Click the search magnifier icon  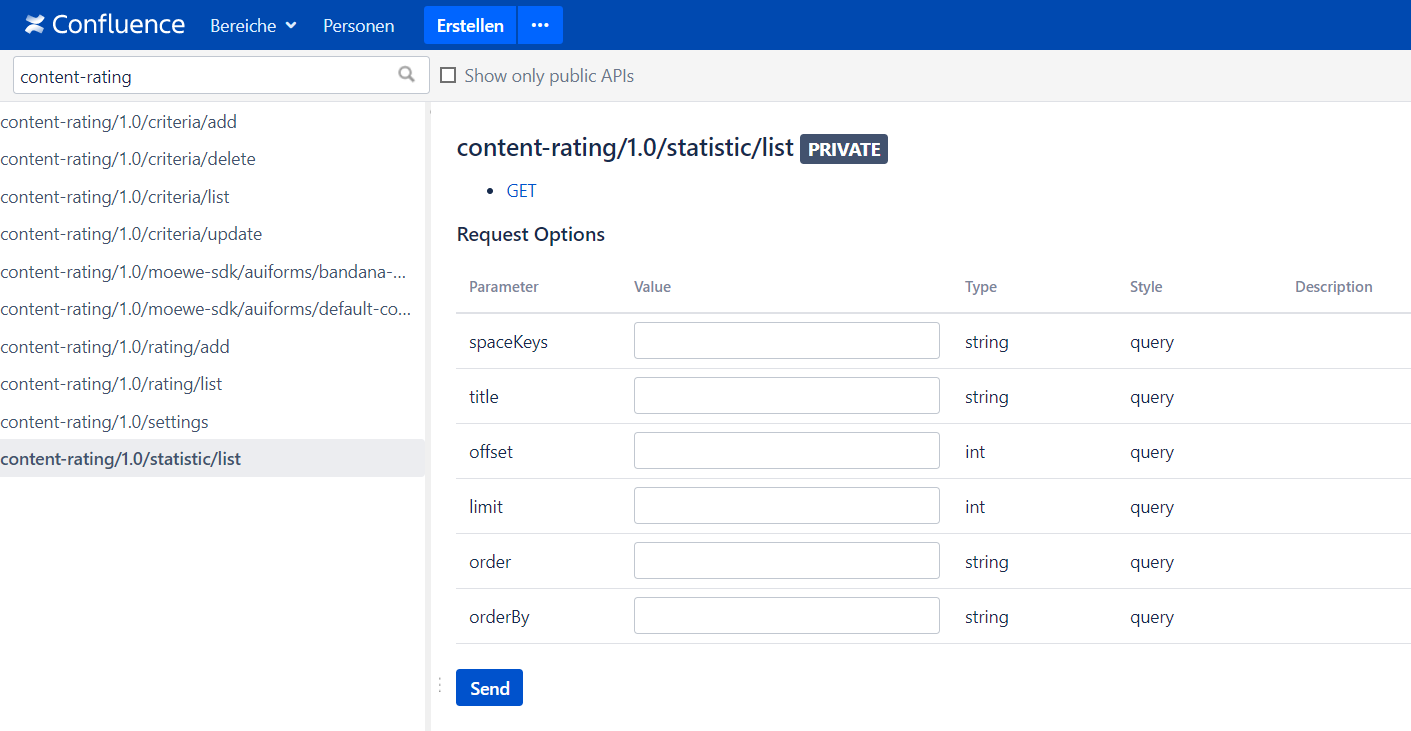pyautogui.click(x=406, y=75)
